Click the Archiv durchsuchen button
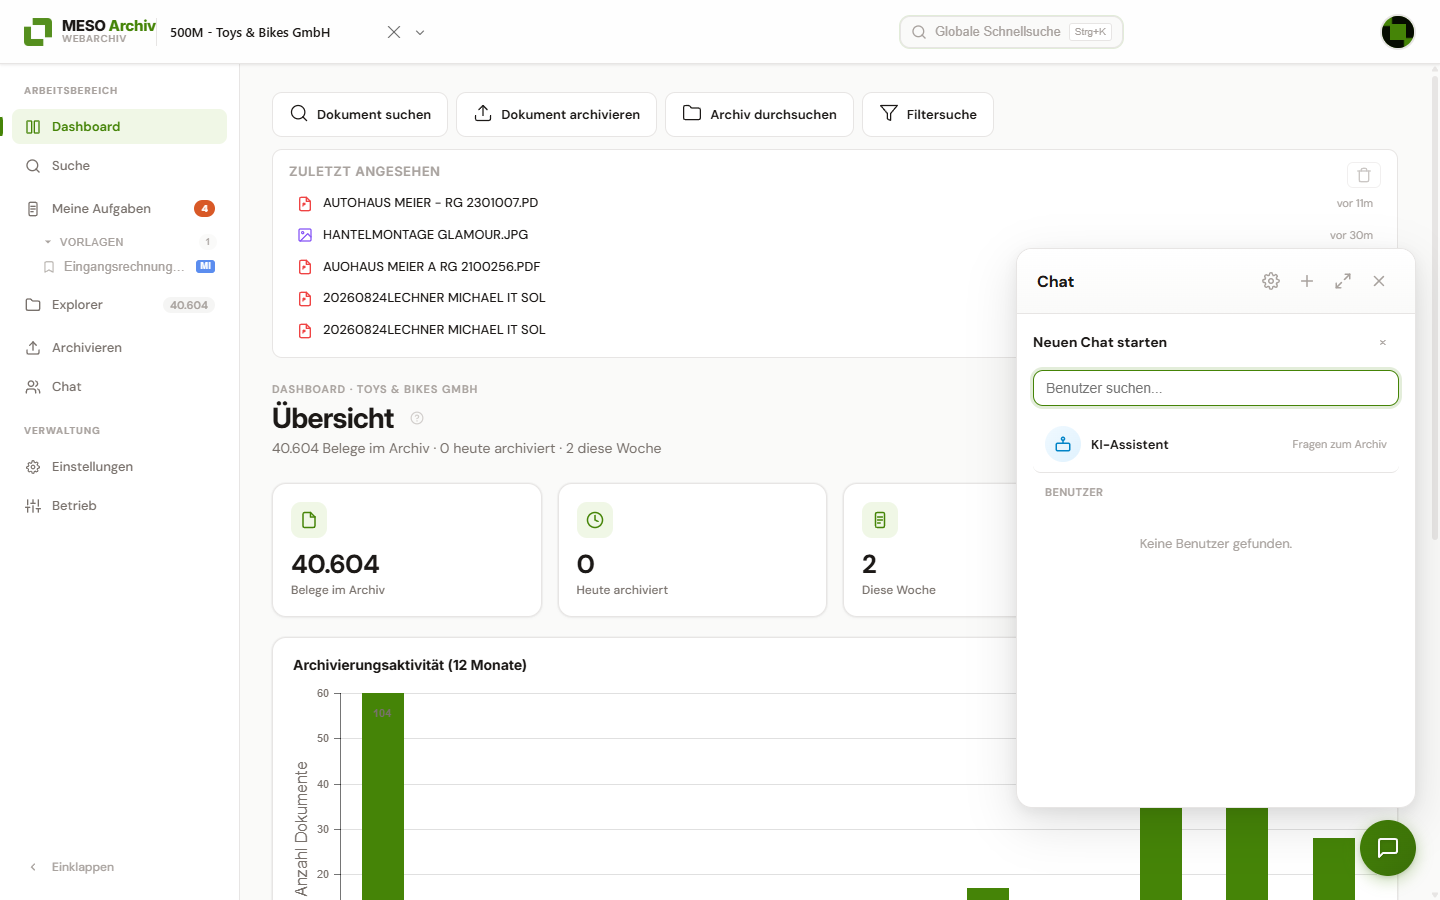The width and height of the screenshot is (1440, 900). (759, 114)
